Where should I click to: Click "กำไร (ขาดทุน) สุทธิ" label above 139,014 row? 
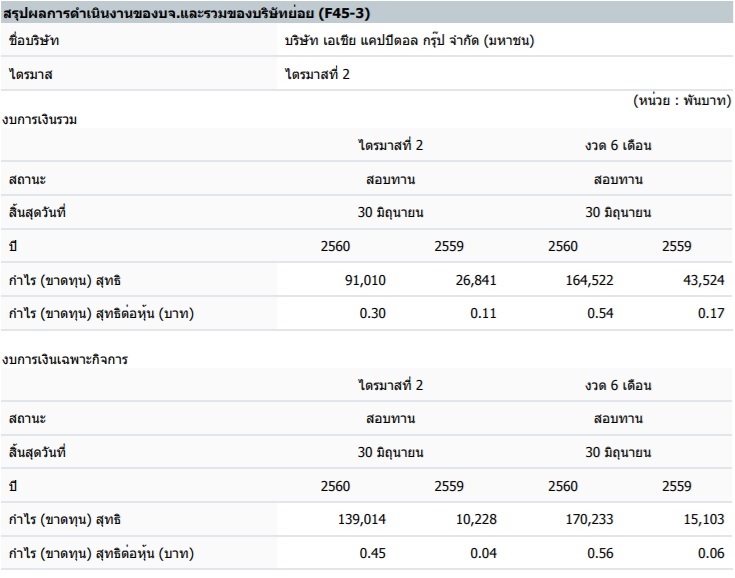pyautogui.click(x=65, y=519)
